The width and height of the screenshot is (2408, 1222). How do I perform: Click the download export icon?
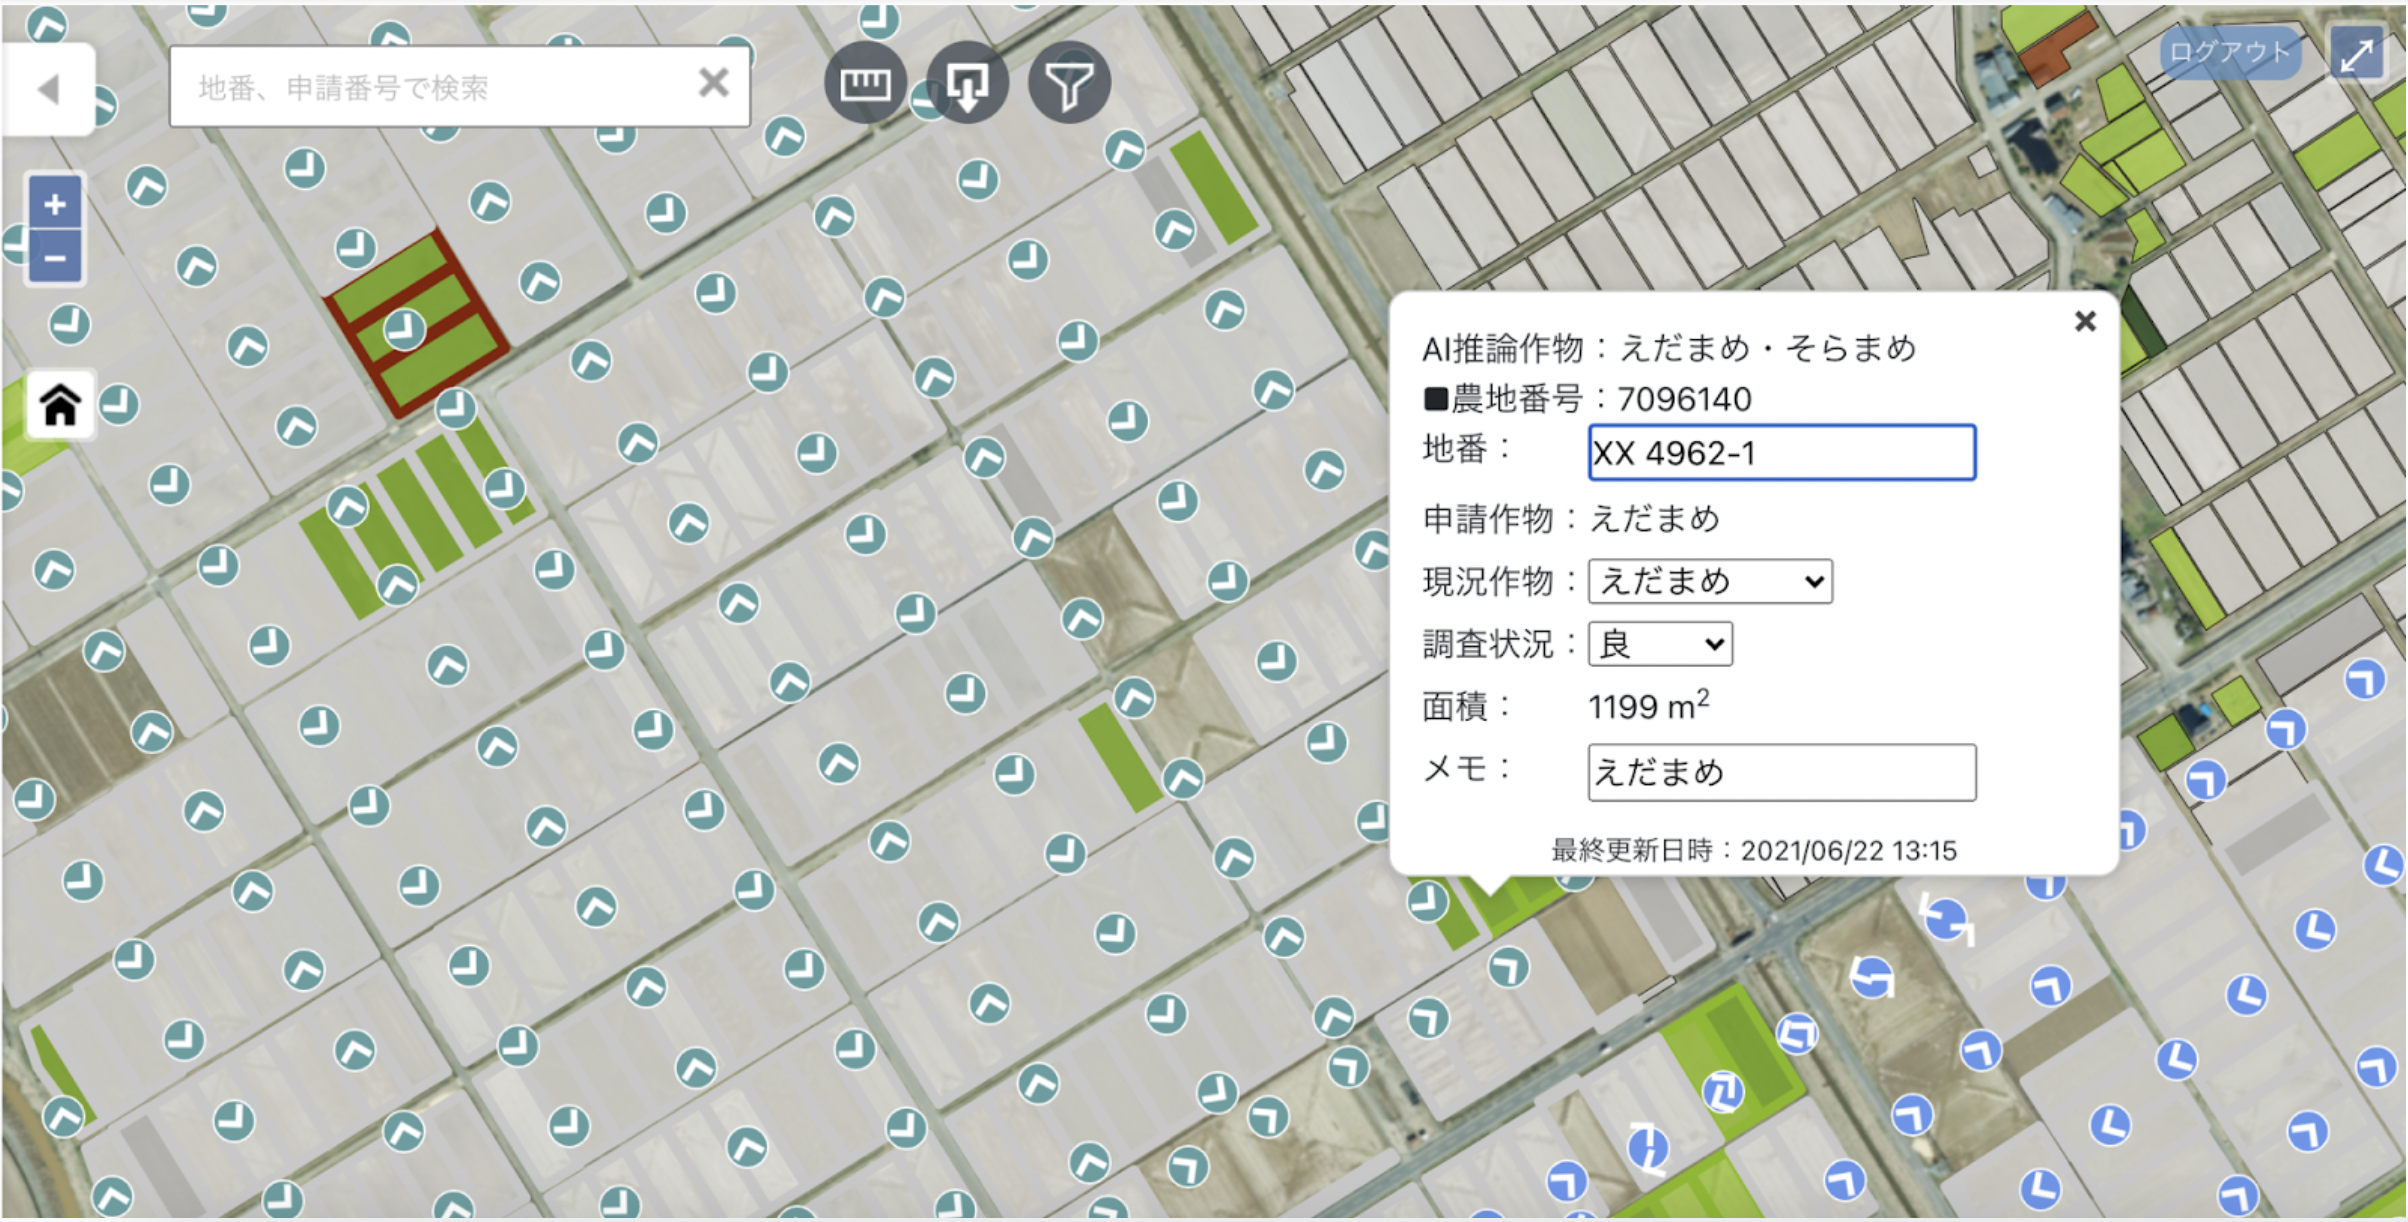tap(967, 84)
